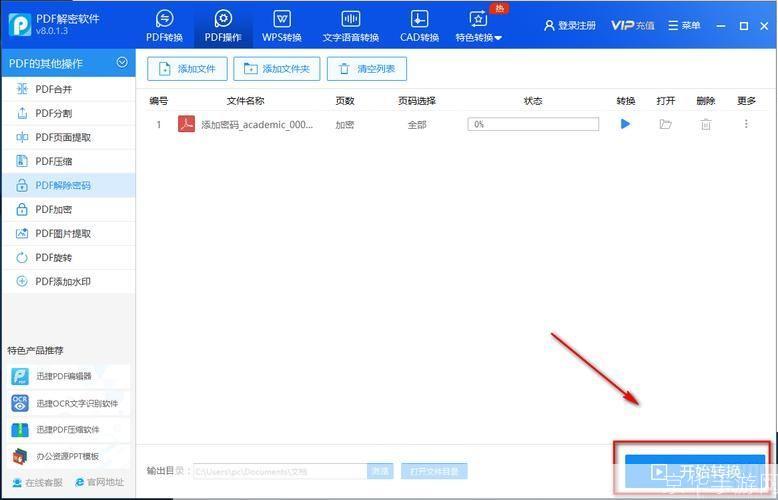The width and height of the screenshot is (778, 500).
Task: Click the 添加文件夹 button
Action: point(277,69)
